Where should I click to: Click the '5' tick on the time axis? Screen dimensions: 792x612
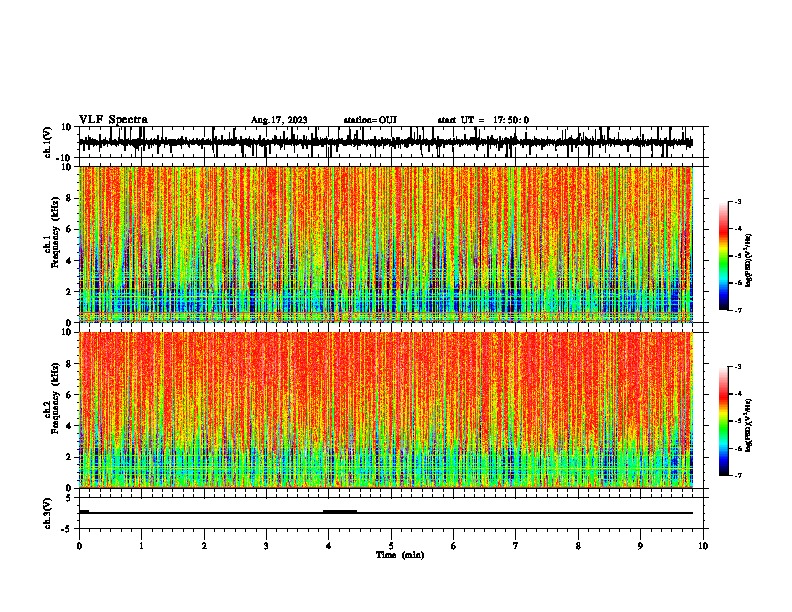[x=391, y=546]
